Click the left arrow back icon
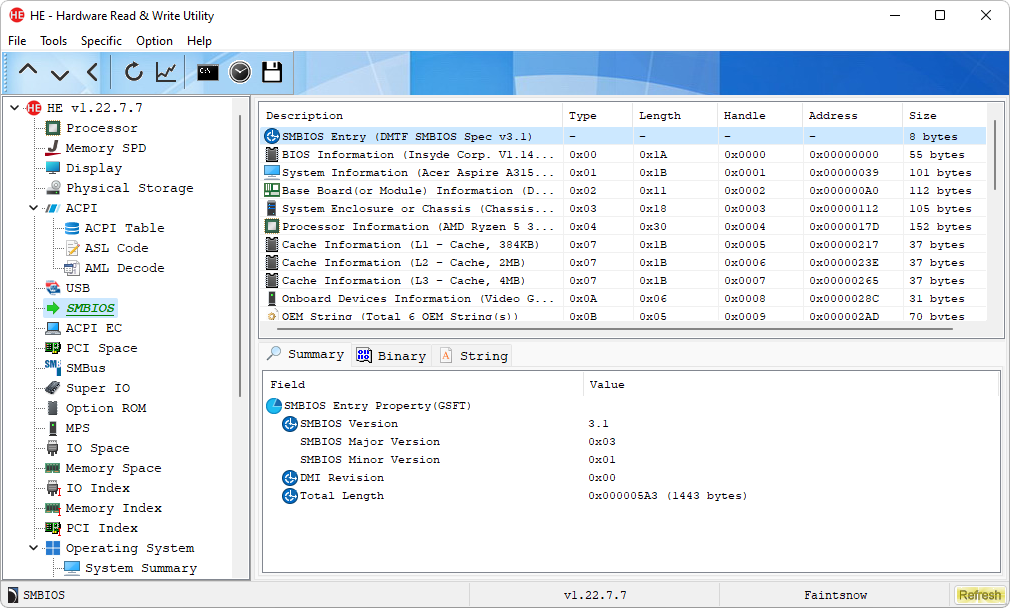This screenshot has width=1010, height=608. pyautogui.click(x=92, y=72)
